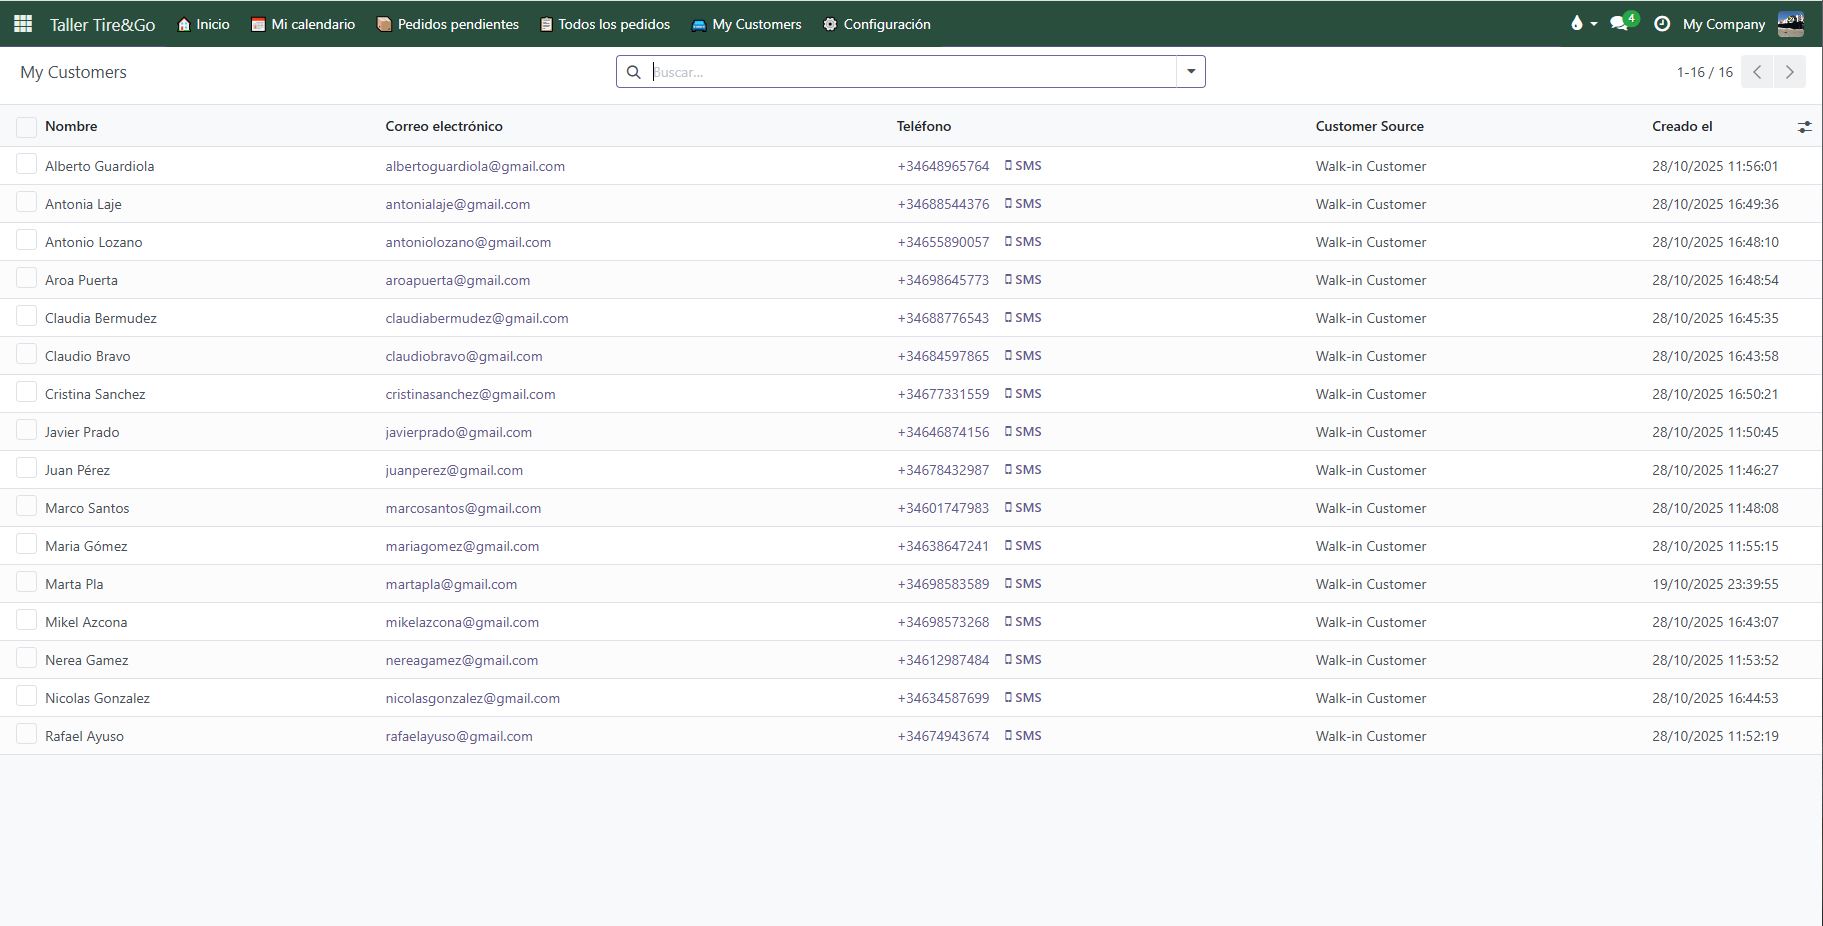Focus the Buscar search field
The height and width of the screenshot is (926, 1823).
(910, 72)
